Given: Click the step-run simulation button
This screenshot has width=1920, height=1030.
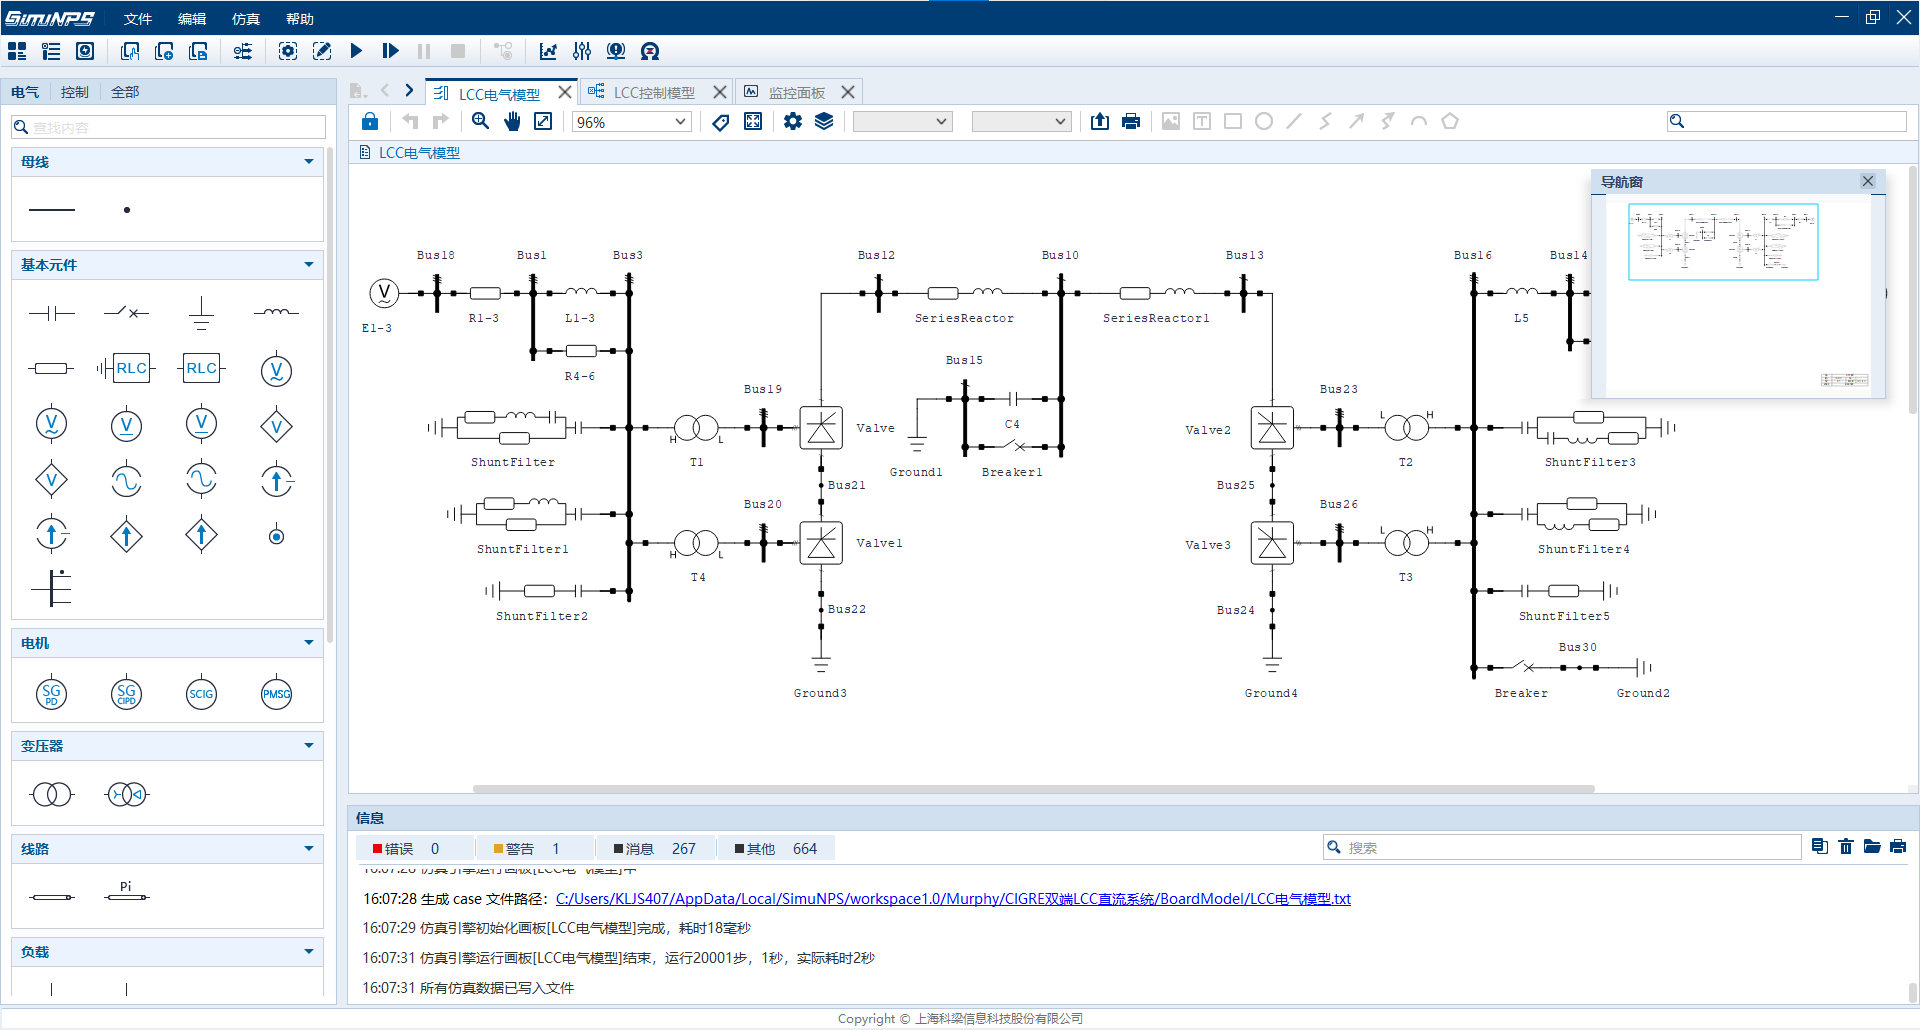Looking at the screenshot, I should pyautogui.click(x=390, y=51).
